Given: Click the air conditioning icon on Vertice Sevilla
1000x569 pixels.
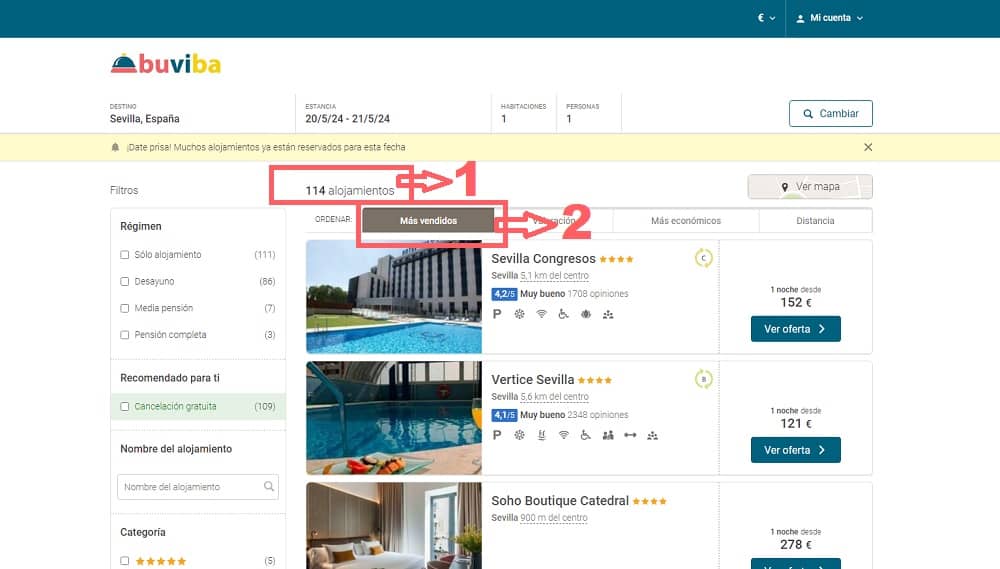Looking at the screenshot, I should point(520,435).
